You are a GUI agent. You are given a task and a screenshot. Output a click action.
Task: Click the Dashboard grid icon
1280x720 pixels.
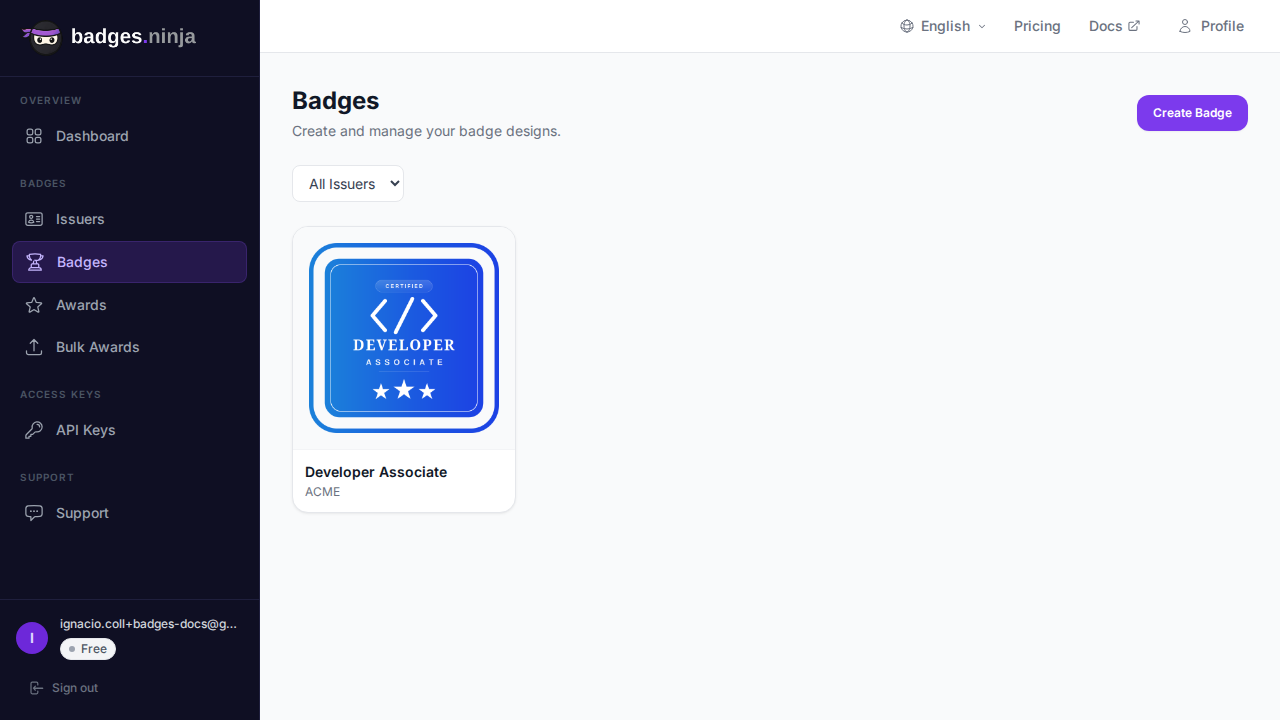coord(34,136)
